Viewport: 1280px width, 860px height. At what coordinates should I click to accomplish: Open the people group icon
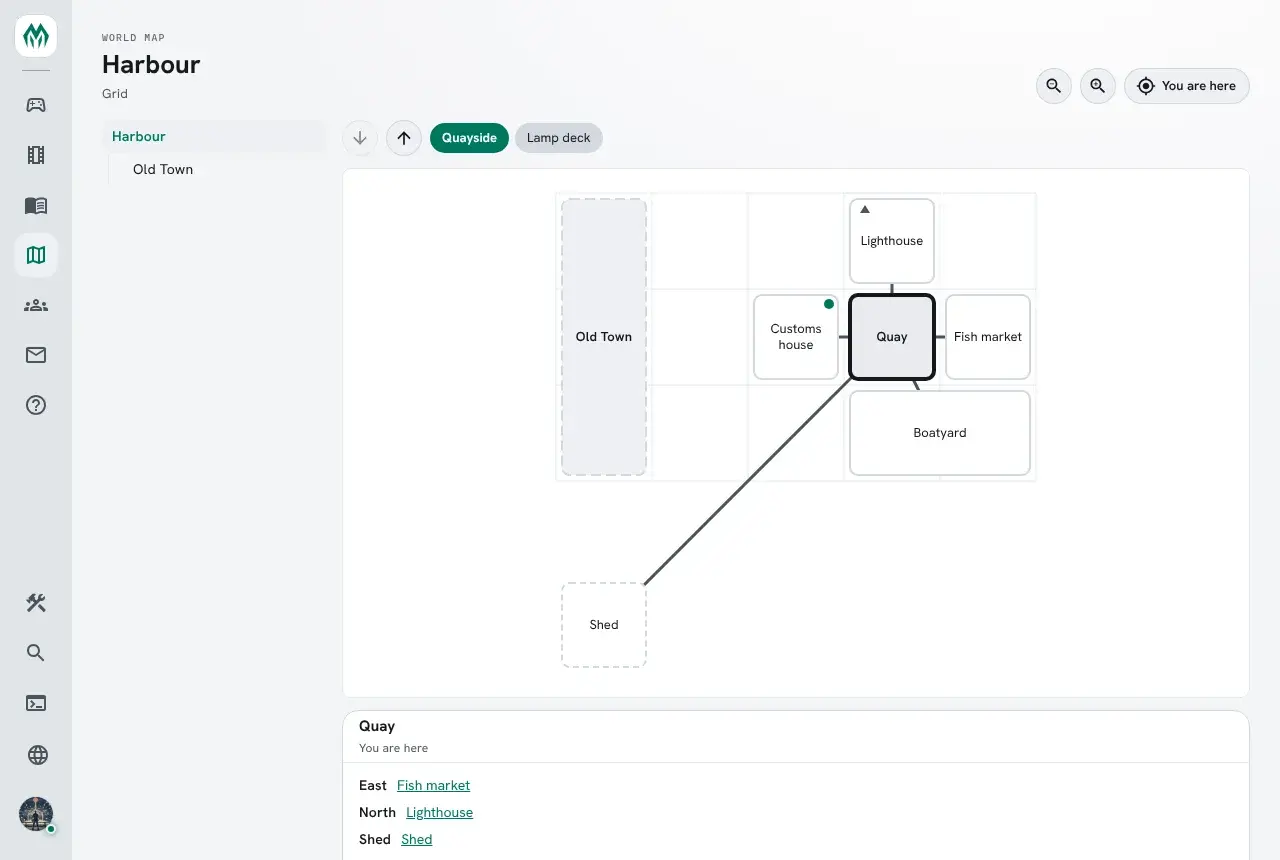[36, 305]
